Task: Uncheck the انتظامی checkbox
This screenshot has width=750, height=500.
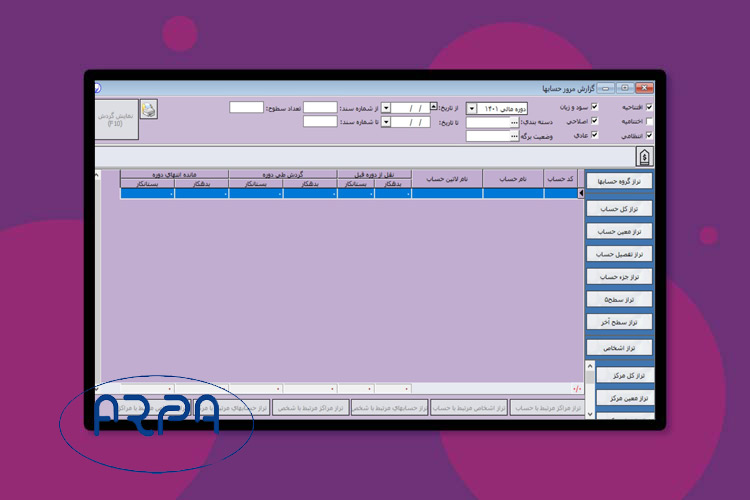Action: tap(649, 135)
